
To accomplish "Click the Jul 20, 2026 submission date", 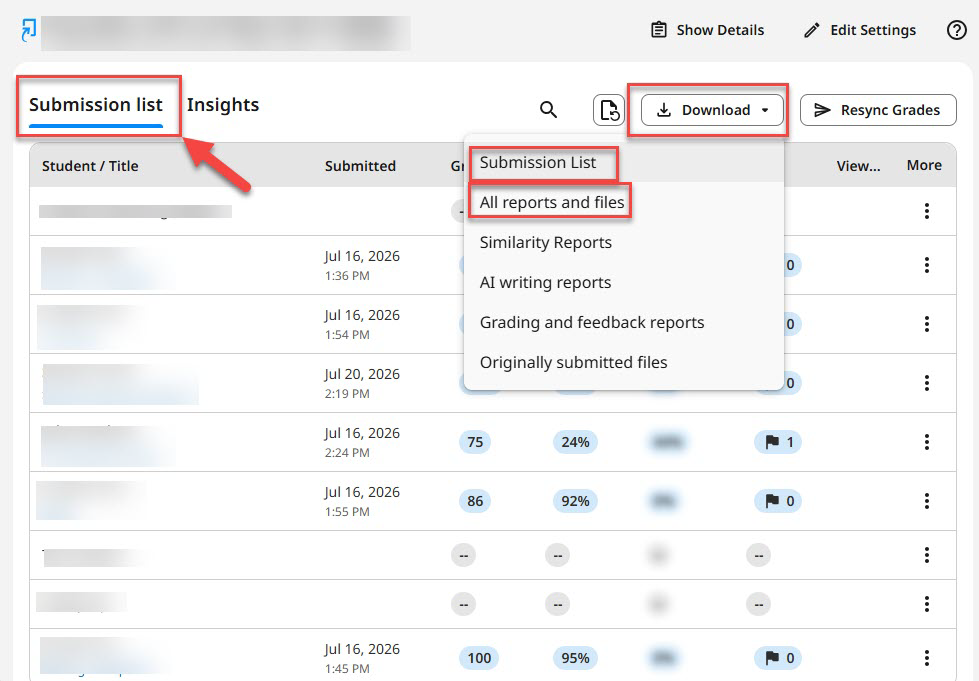I will 362,374.
